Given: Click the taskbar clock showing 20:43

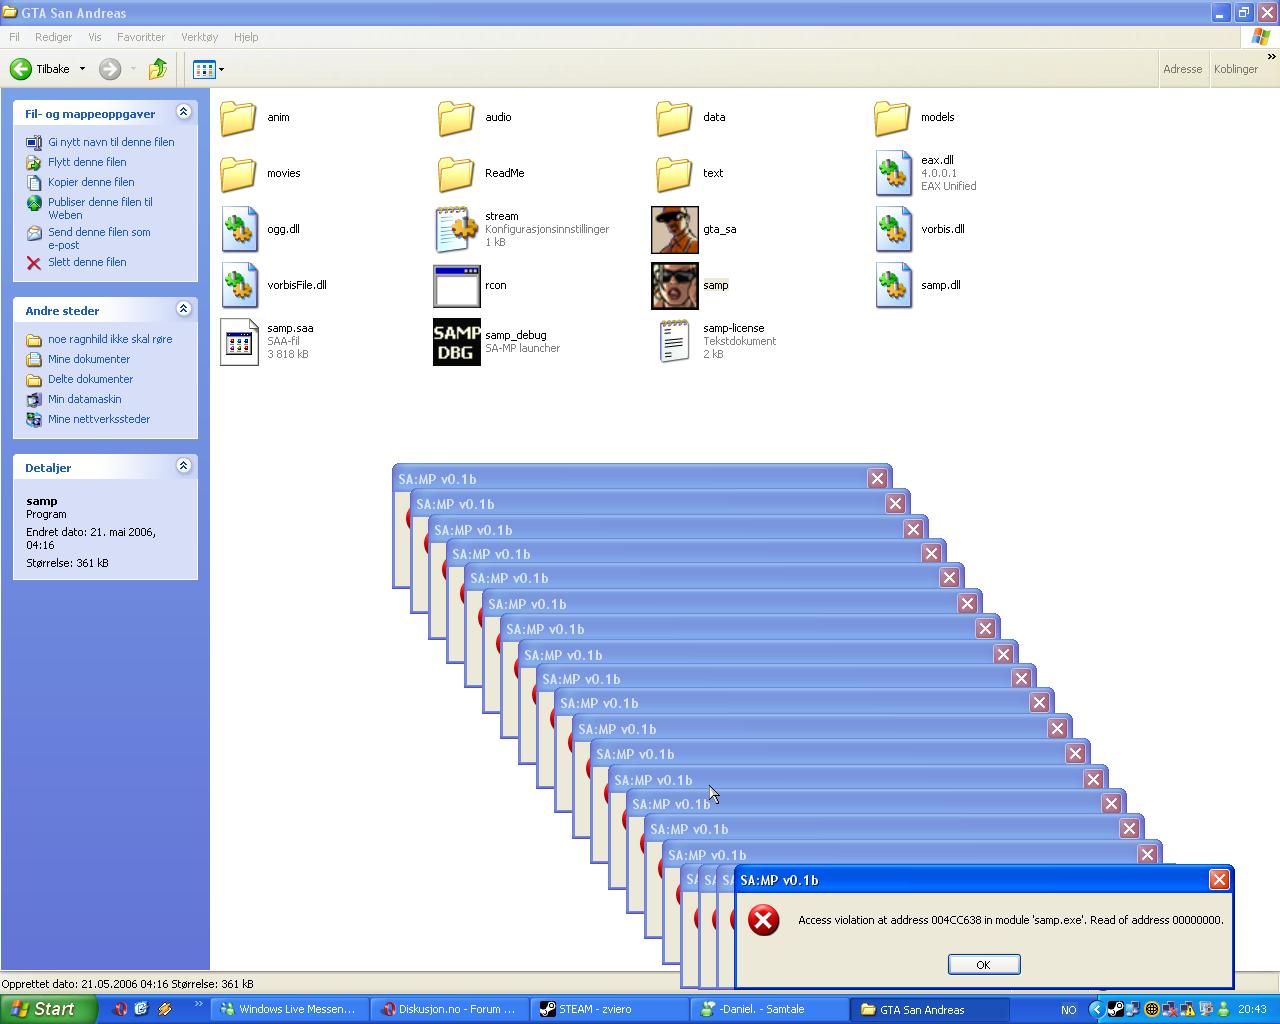Looking at the screenshot, I should click(1252, 1010).
